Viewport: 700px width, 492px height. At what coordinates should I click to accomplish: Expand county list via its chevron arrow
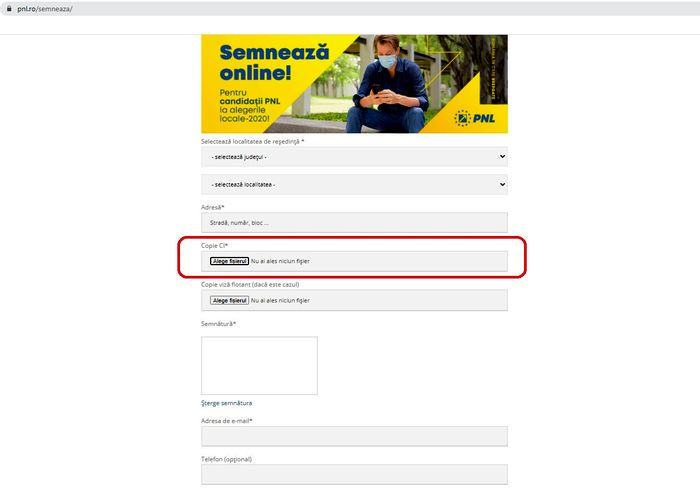point(502,157)
